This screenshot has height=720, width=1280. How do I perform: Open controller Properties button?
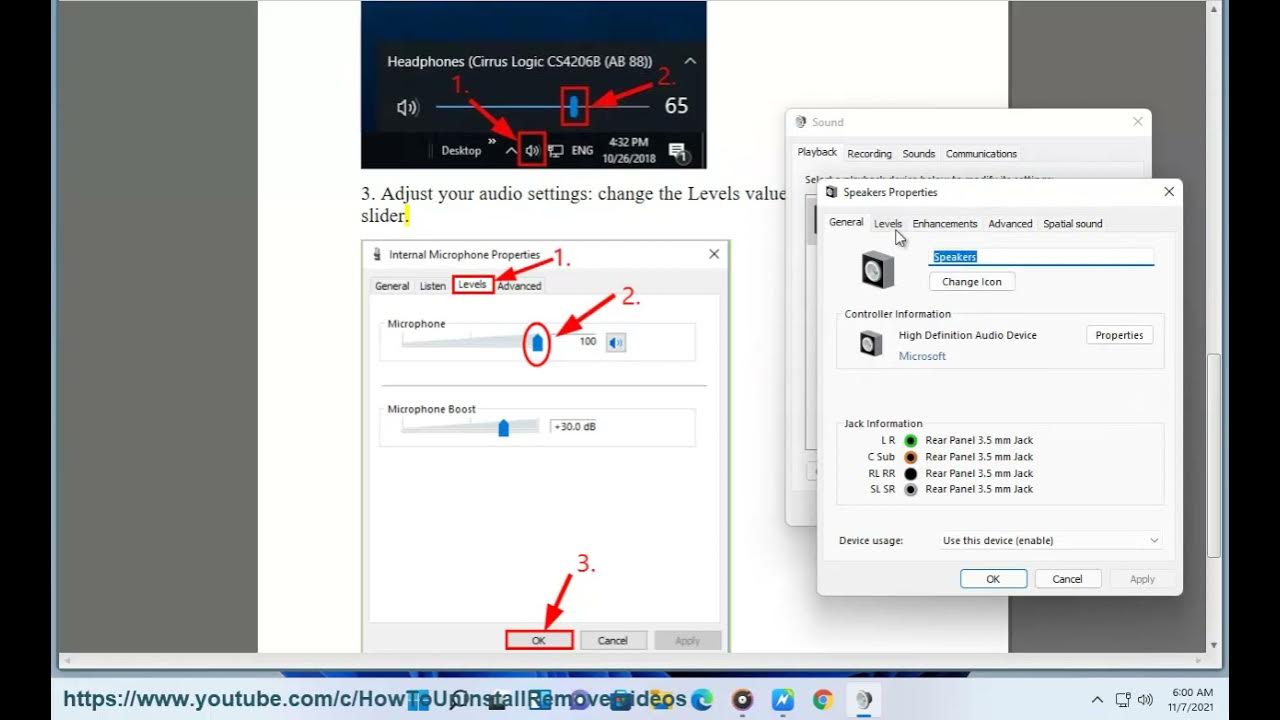click(x=1119, y=335)
